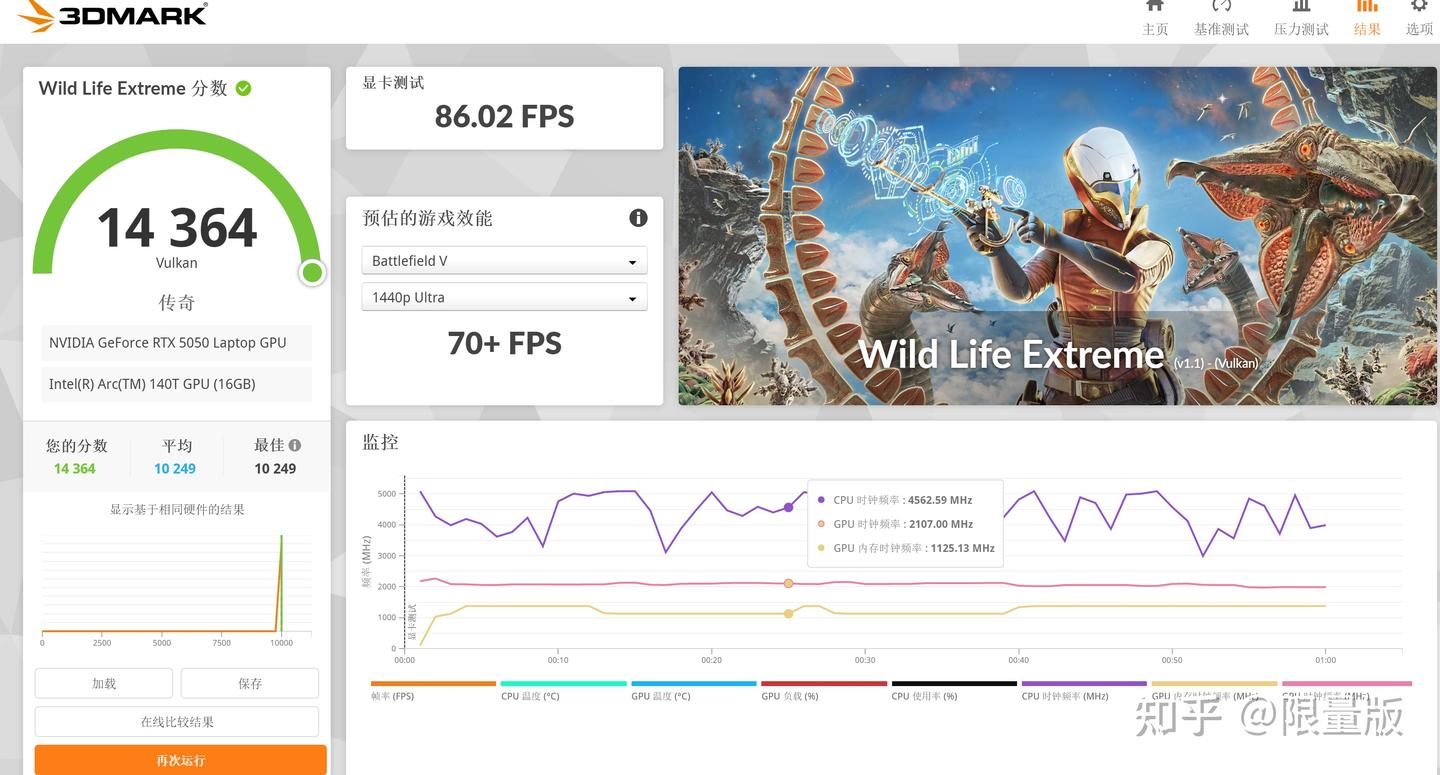Open the Battlefield V game dropdown
1440x775 pixels.
[x=504, y=261]
